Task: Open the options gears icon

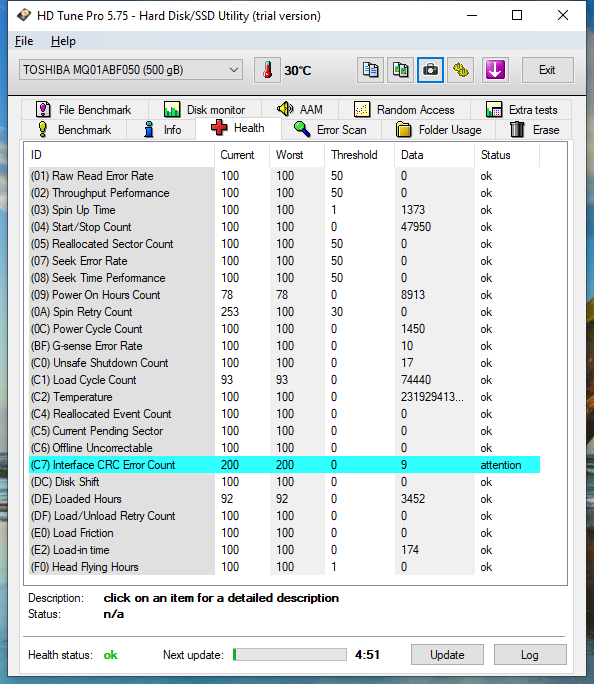Action: click(461, 70)
